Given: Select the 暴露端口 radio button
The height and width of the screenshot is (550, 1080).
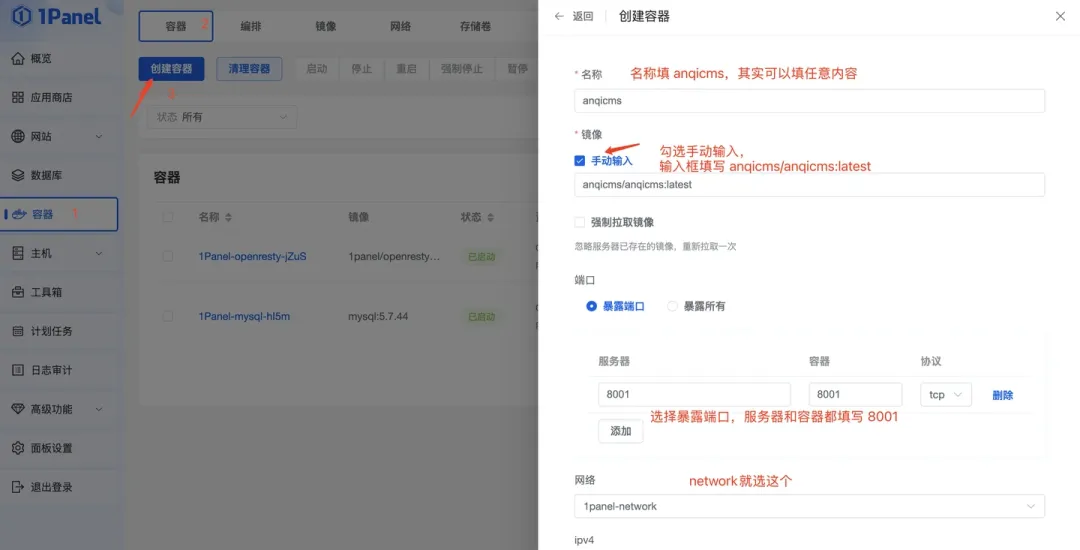Looking at the screenshot, I should click(591, 306).
